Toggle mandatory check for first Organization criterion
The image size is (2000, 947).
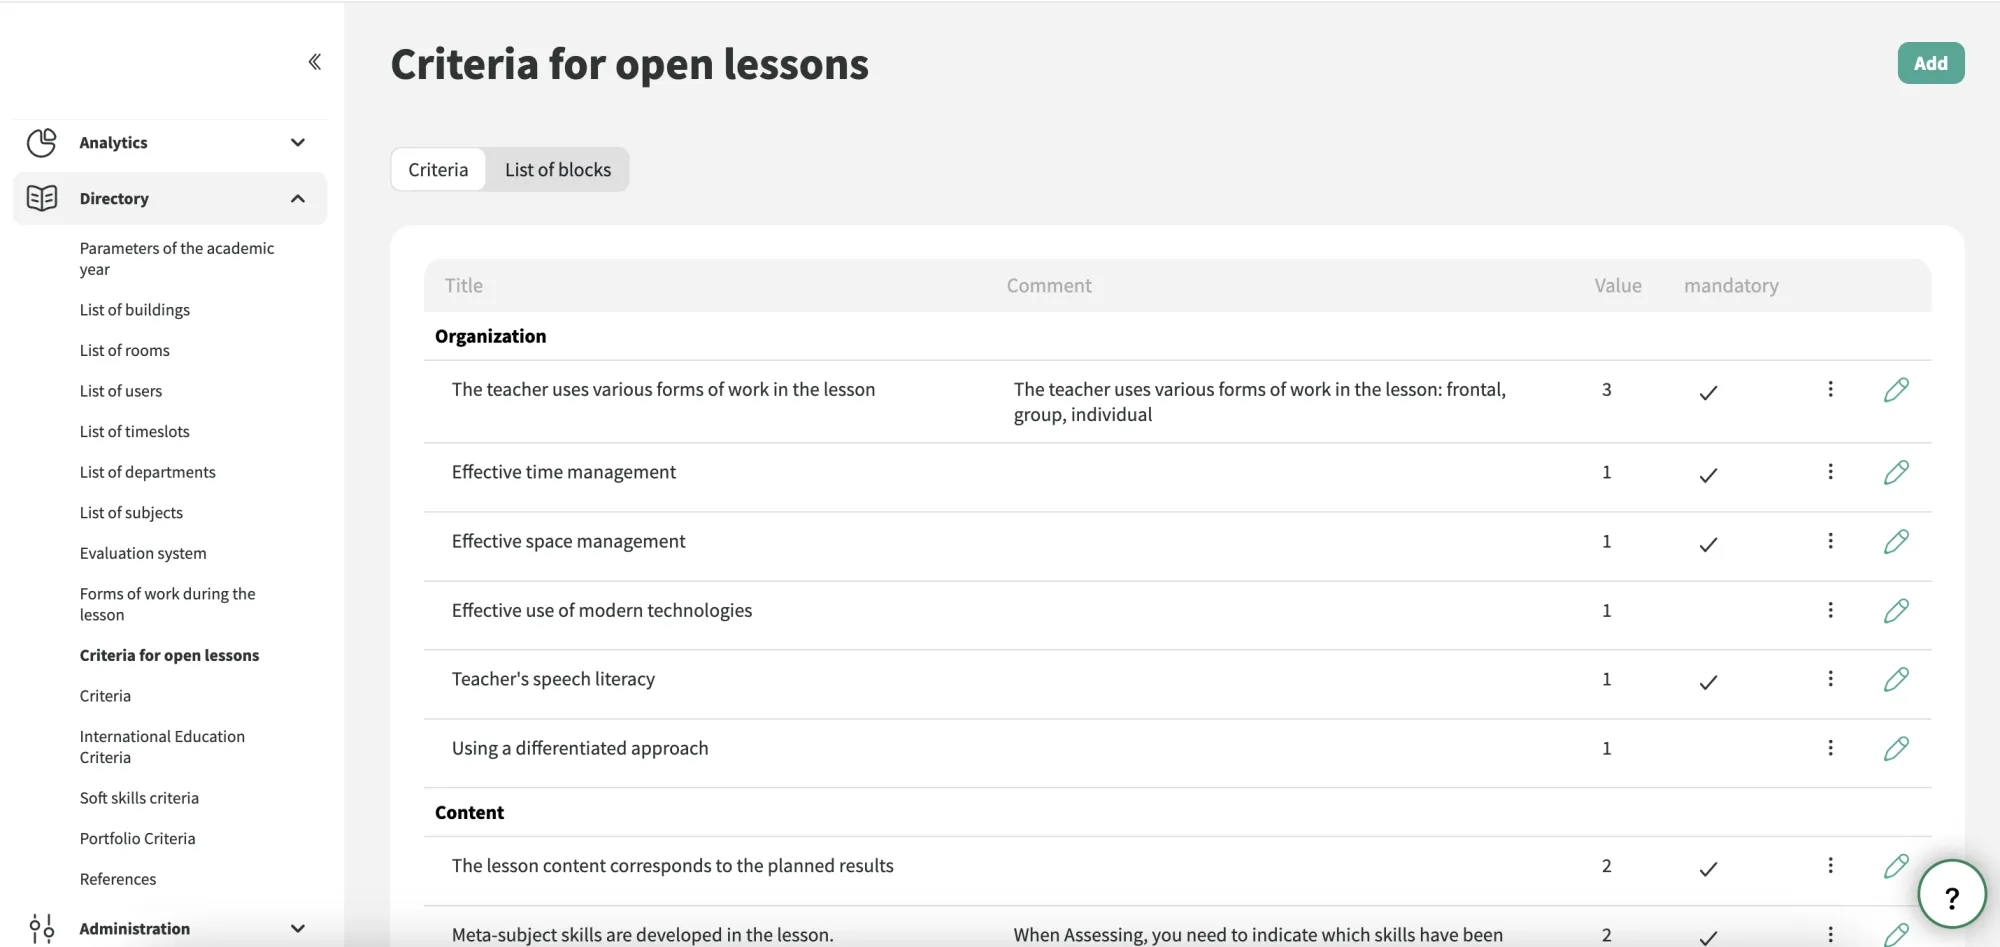coord(1708,393)
